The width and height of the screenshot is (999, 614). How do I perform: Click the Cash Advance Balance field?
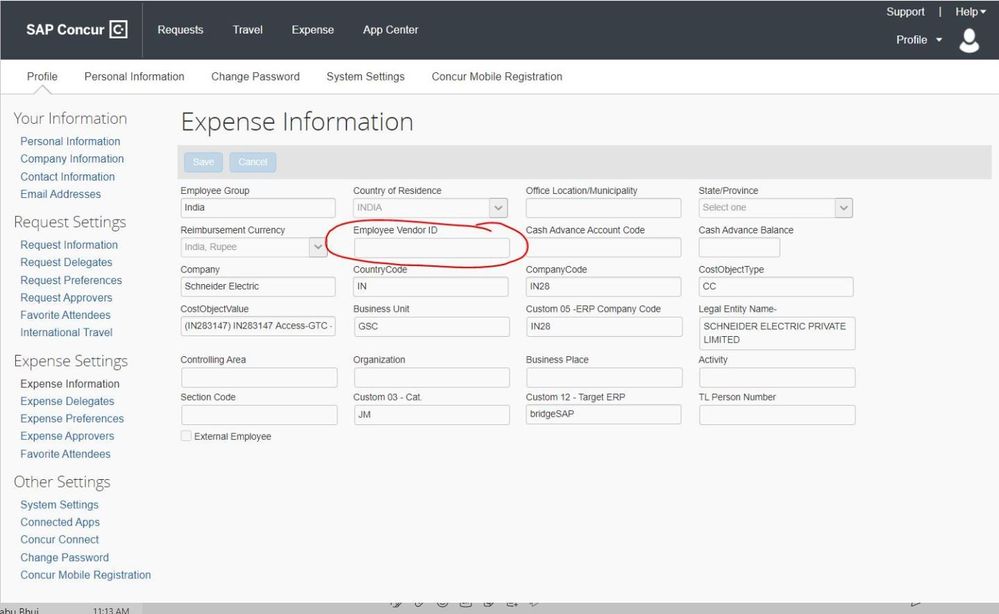pyautogui.click(x=739, y=247)
